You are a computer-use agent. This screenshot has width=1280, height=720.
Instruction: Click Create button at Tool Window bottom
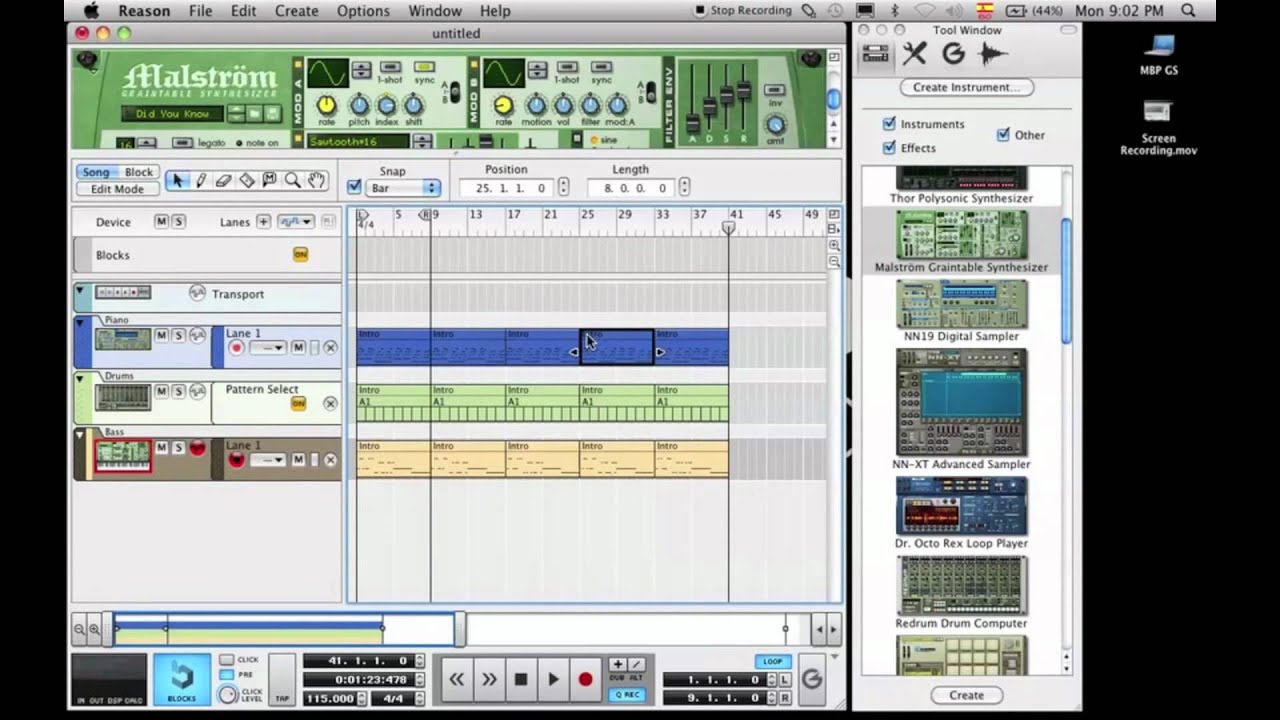pos(966,695)
